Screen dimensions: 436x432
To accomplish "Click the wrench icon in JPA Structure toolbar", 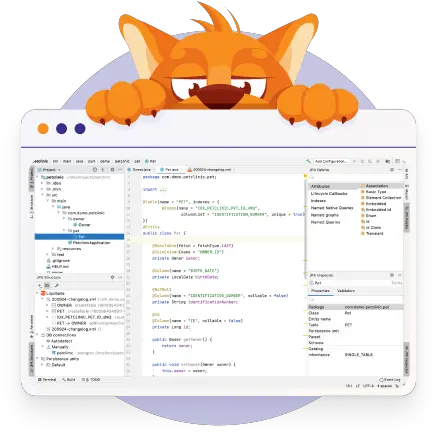I will pos(57,286).
